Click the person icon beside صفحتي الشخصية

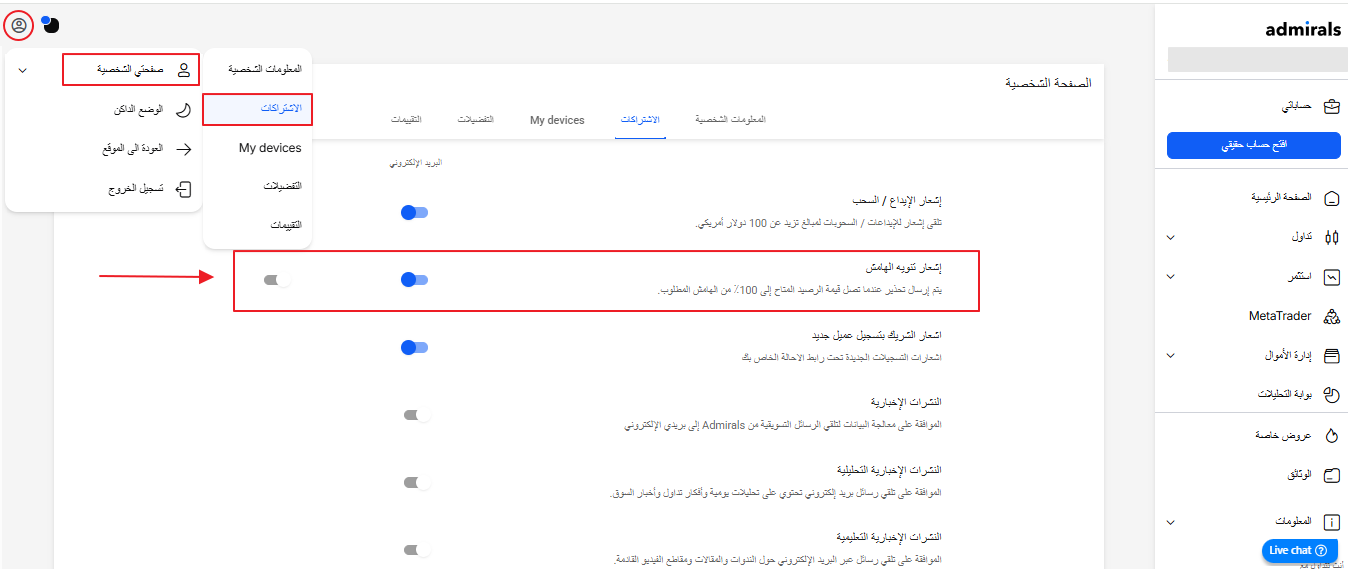click(x=183, y=70)
